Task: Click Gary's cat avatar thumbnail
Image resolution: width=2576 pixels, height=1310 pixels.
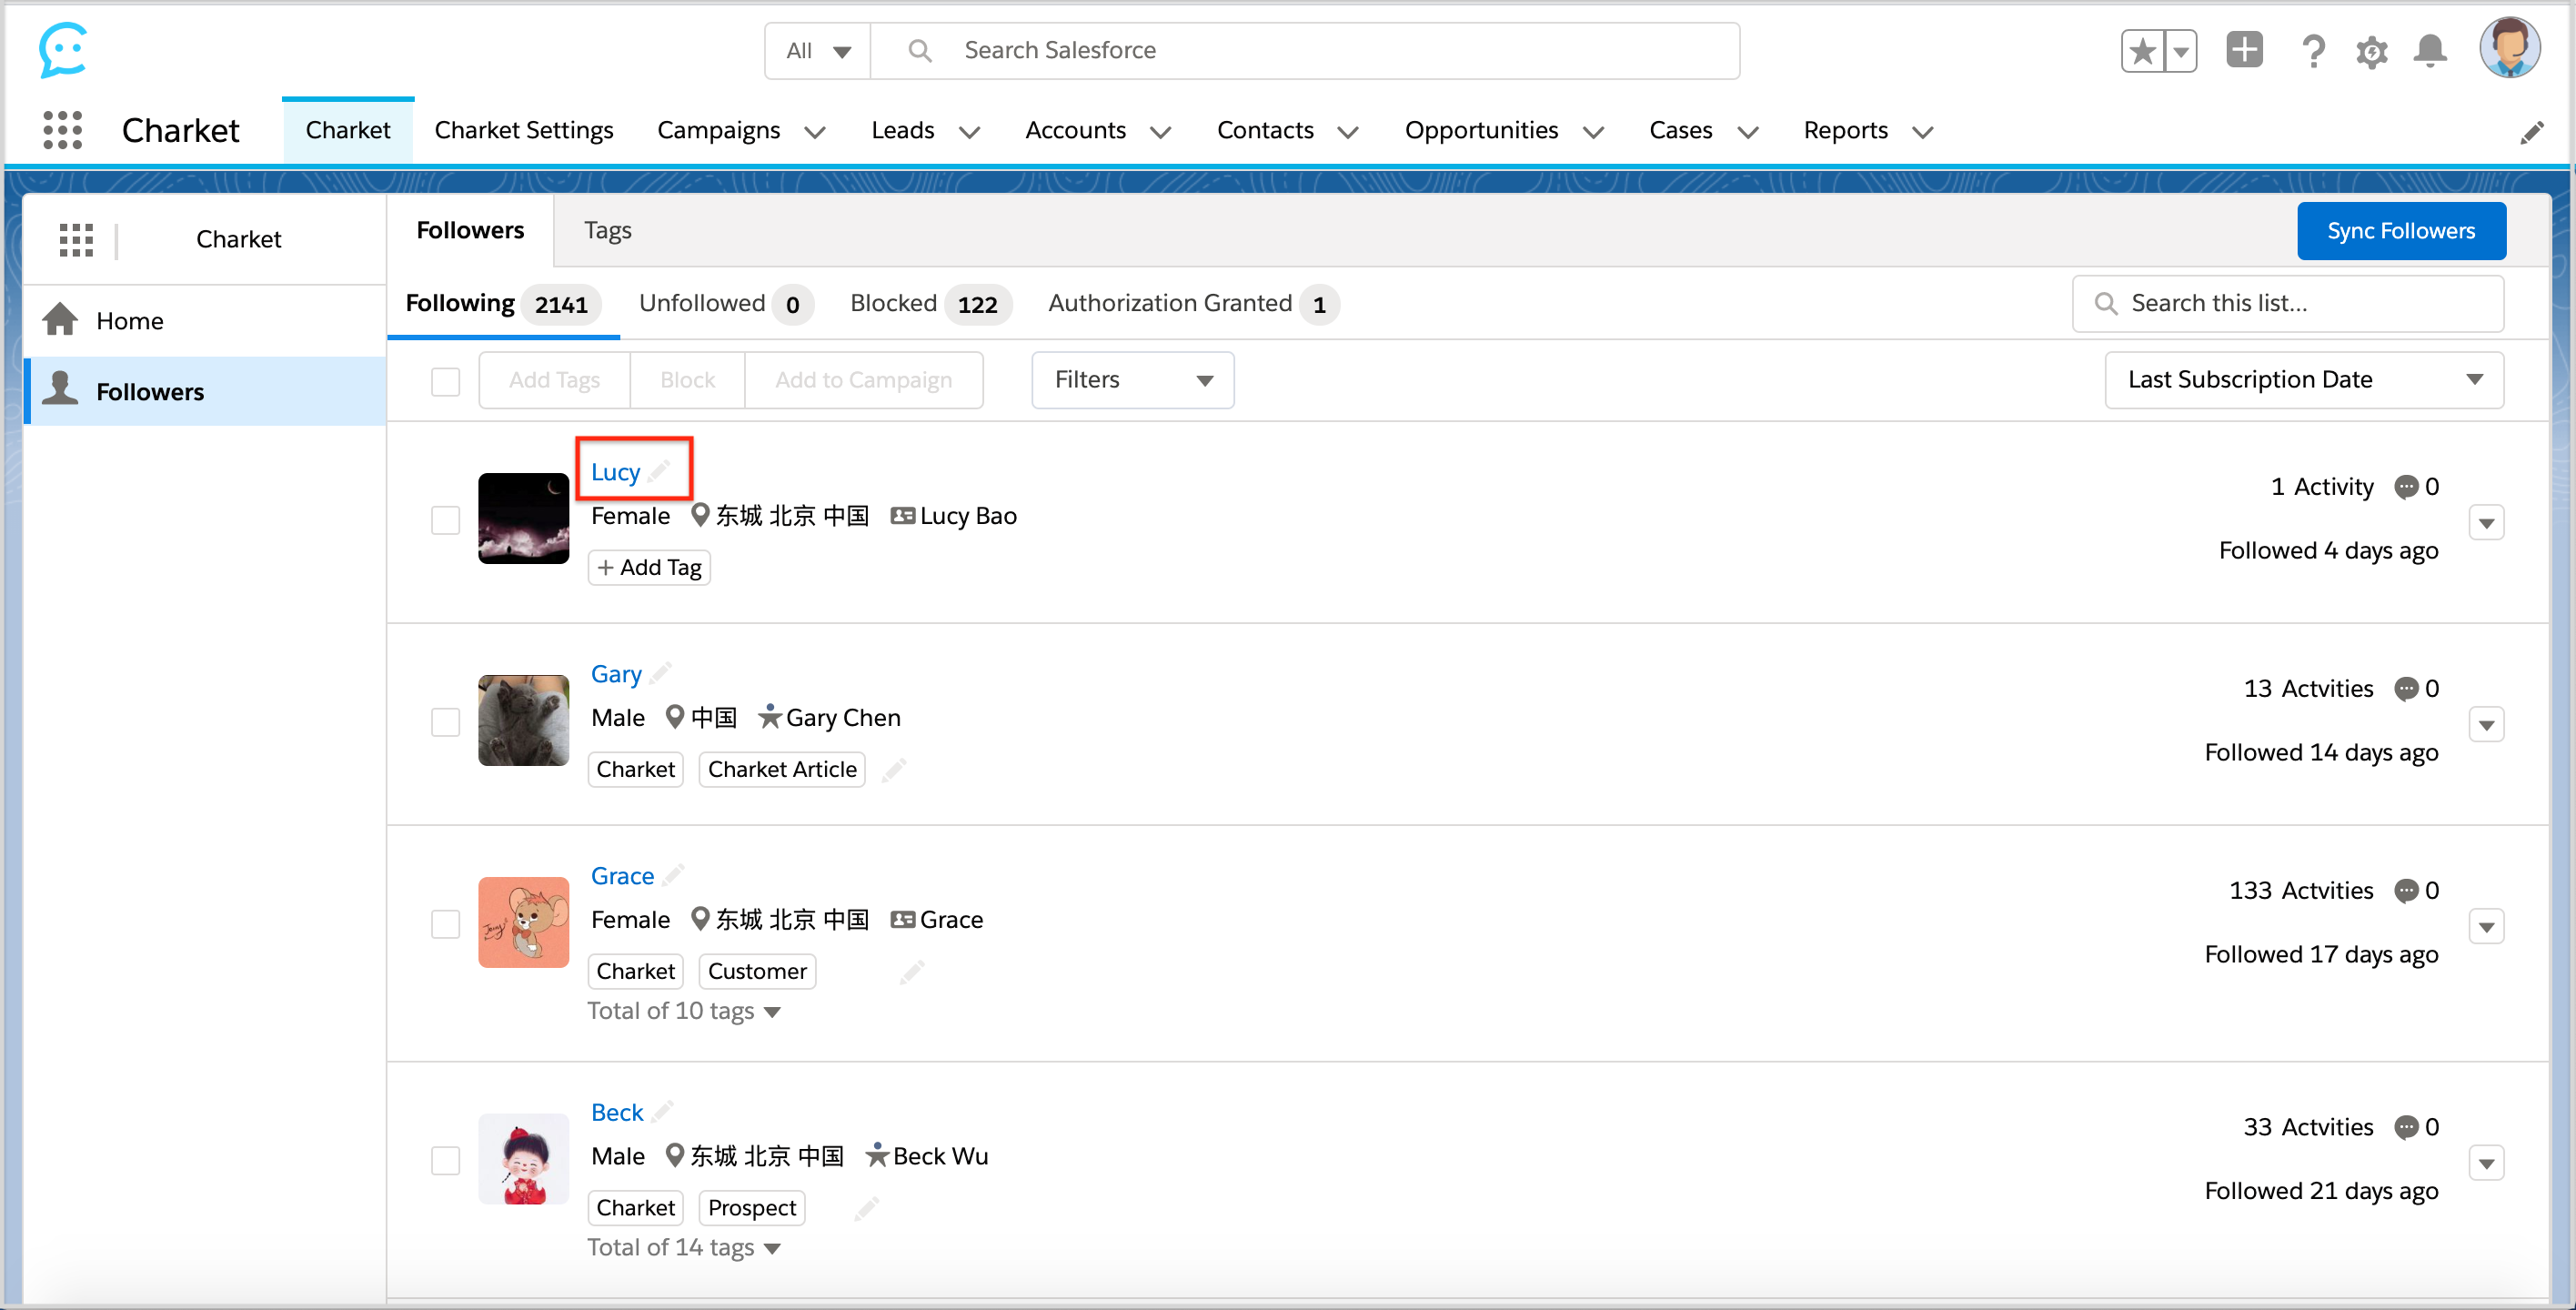Action: click(523, 720)
